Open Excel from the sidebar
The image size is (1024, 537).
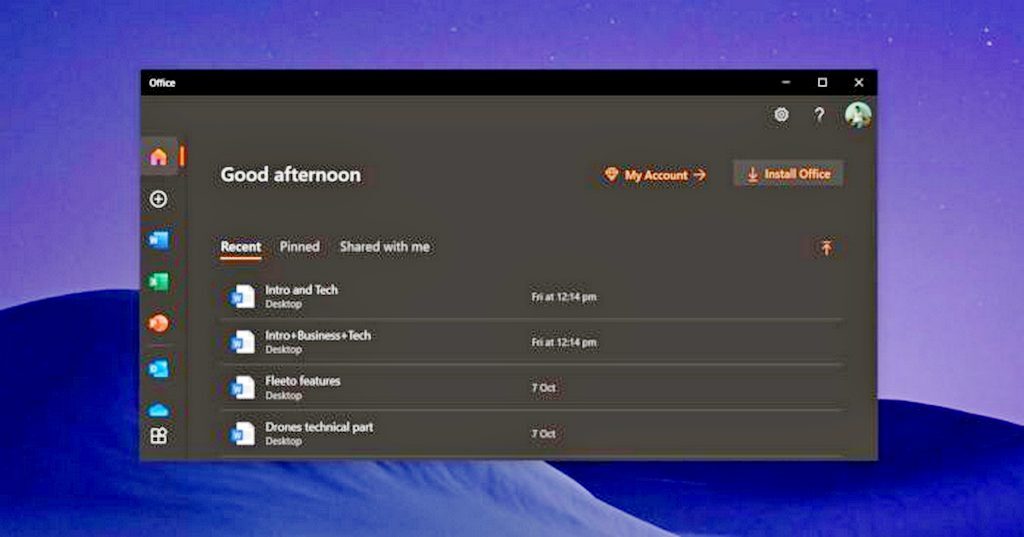pos(158,282)
